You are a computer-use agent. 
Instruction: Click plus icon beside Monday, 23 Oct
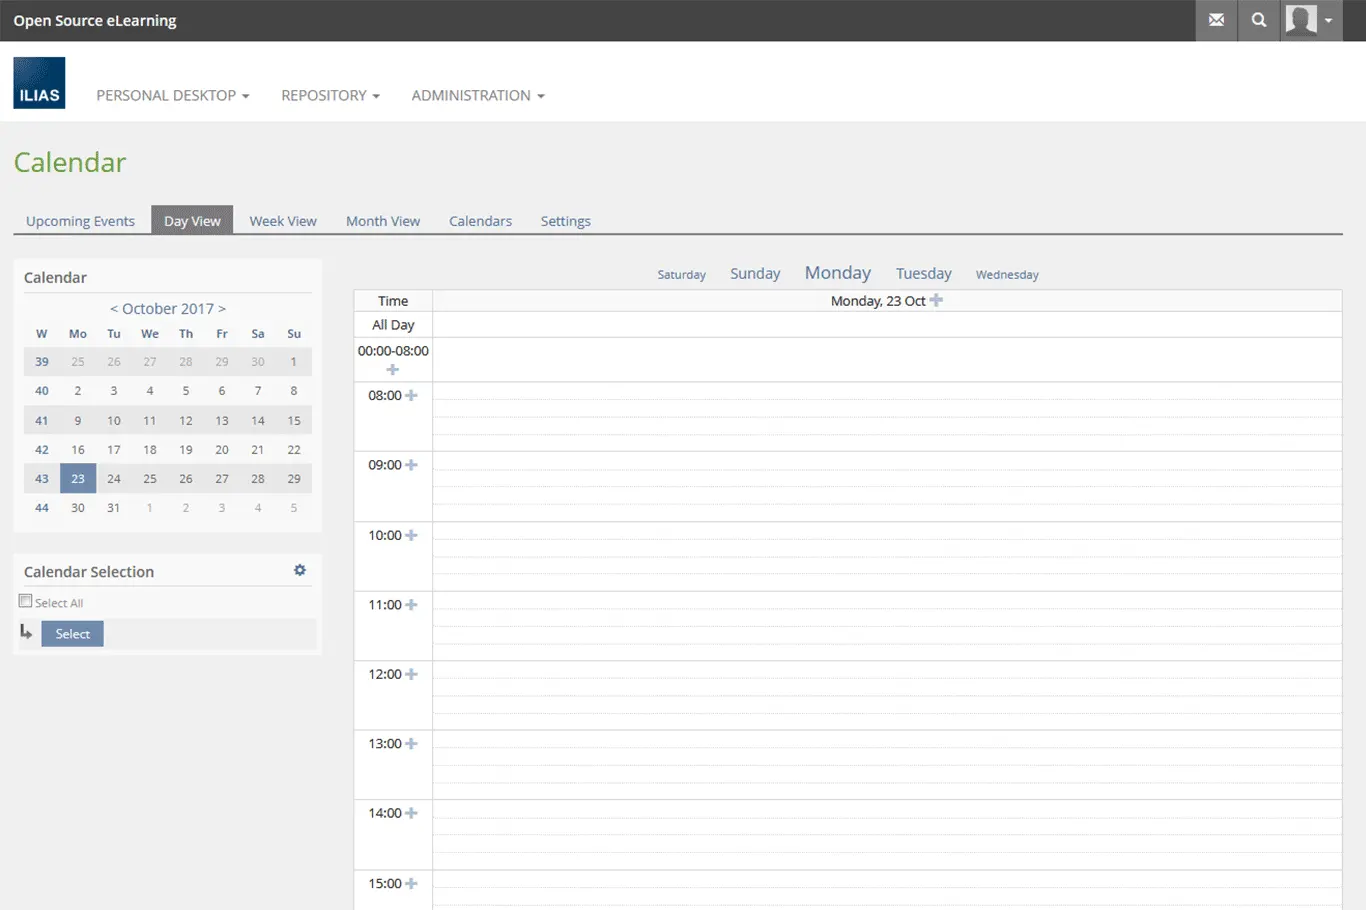click(936, 300)
